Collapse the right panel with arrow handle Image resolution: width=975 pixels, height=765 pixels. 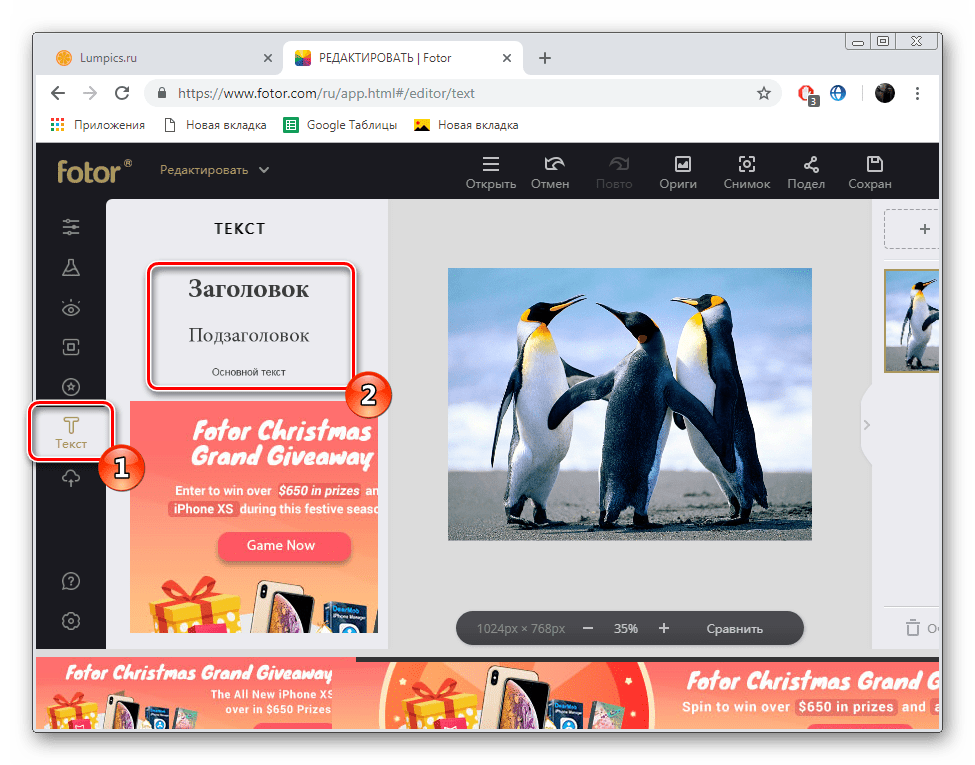coord(866,425)
